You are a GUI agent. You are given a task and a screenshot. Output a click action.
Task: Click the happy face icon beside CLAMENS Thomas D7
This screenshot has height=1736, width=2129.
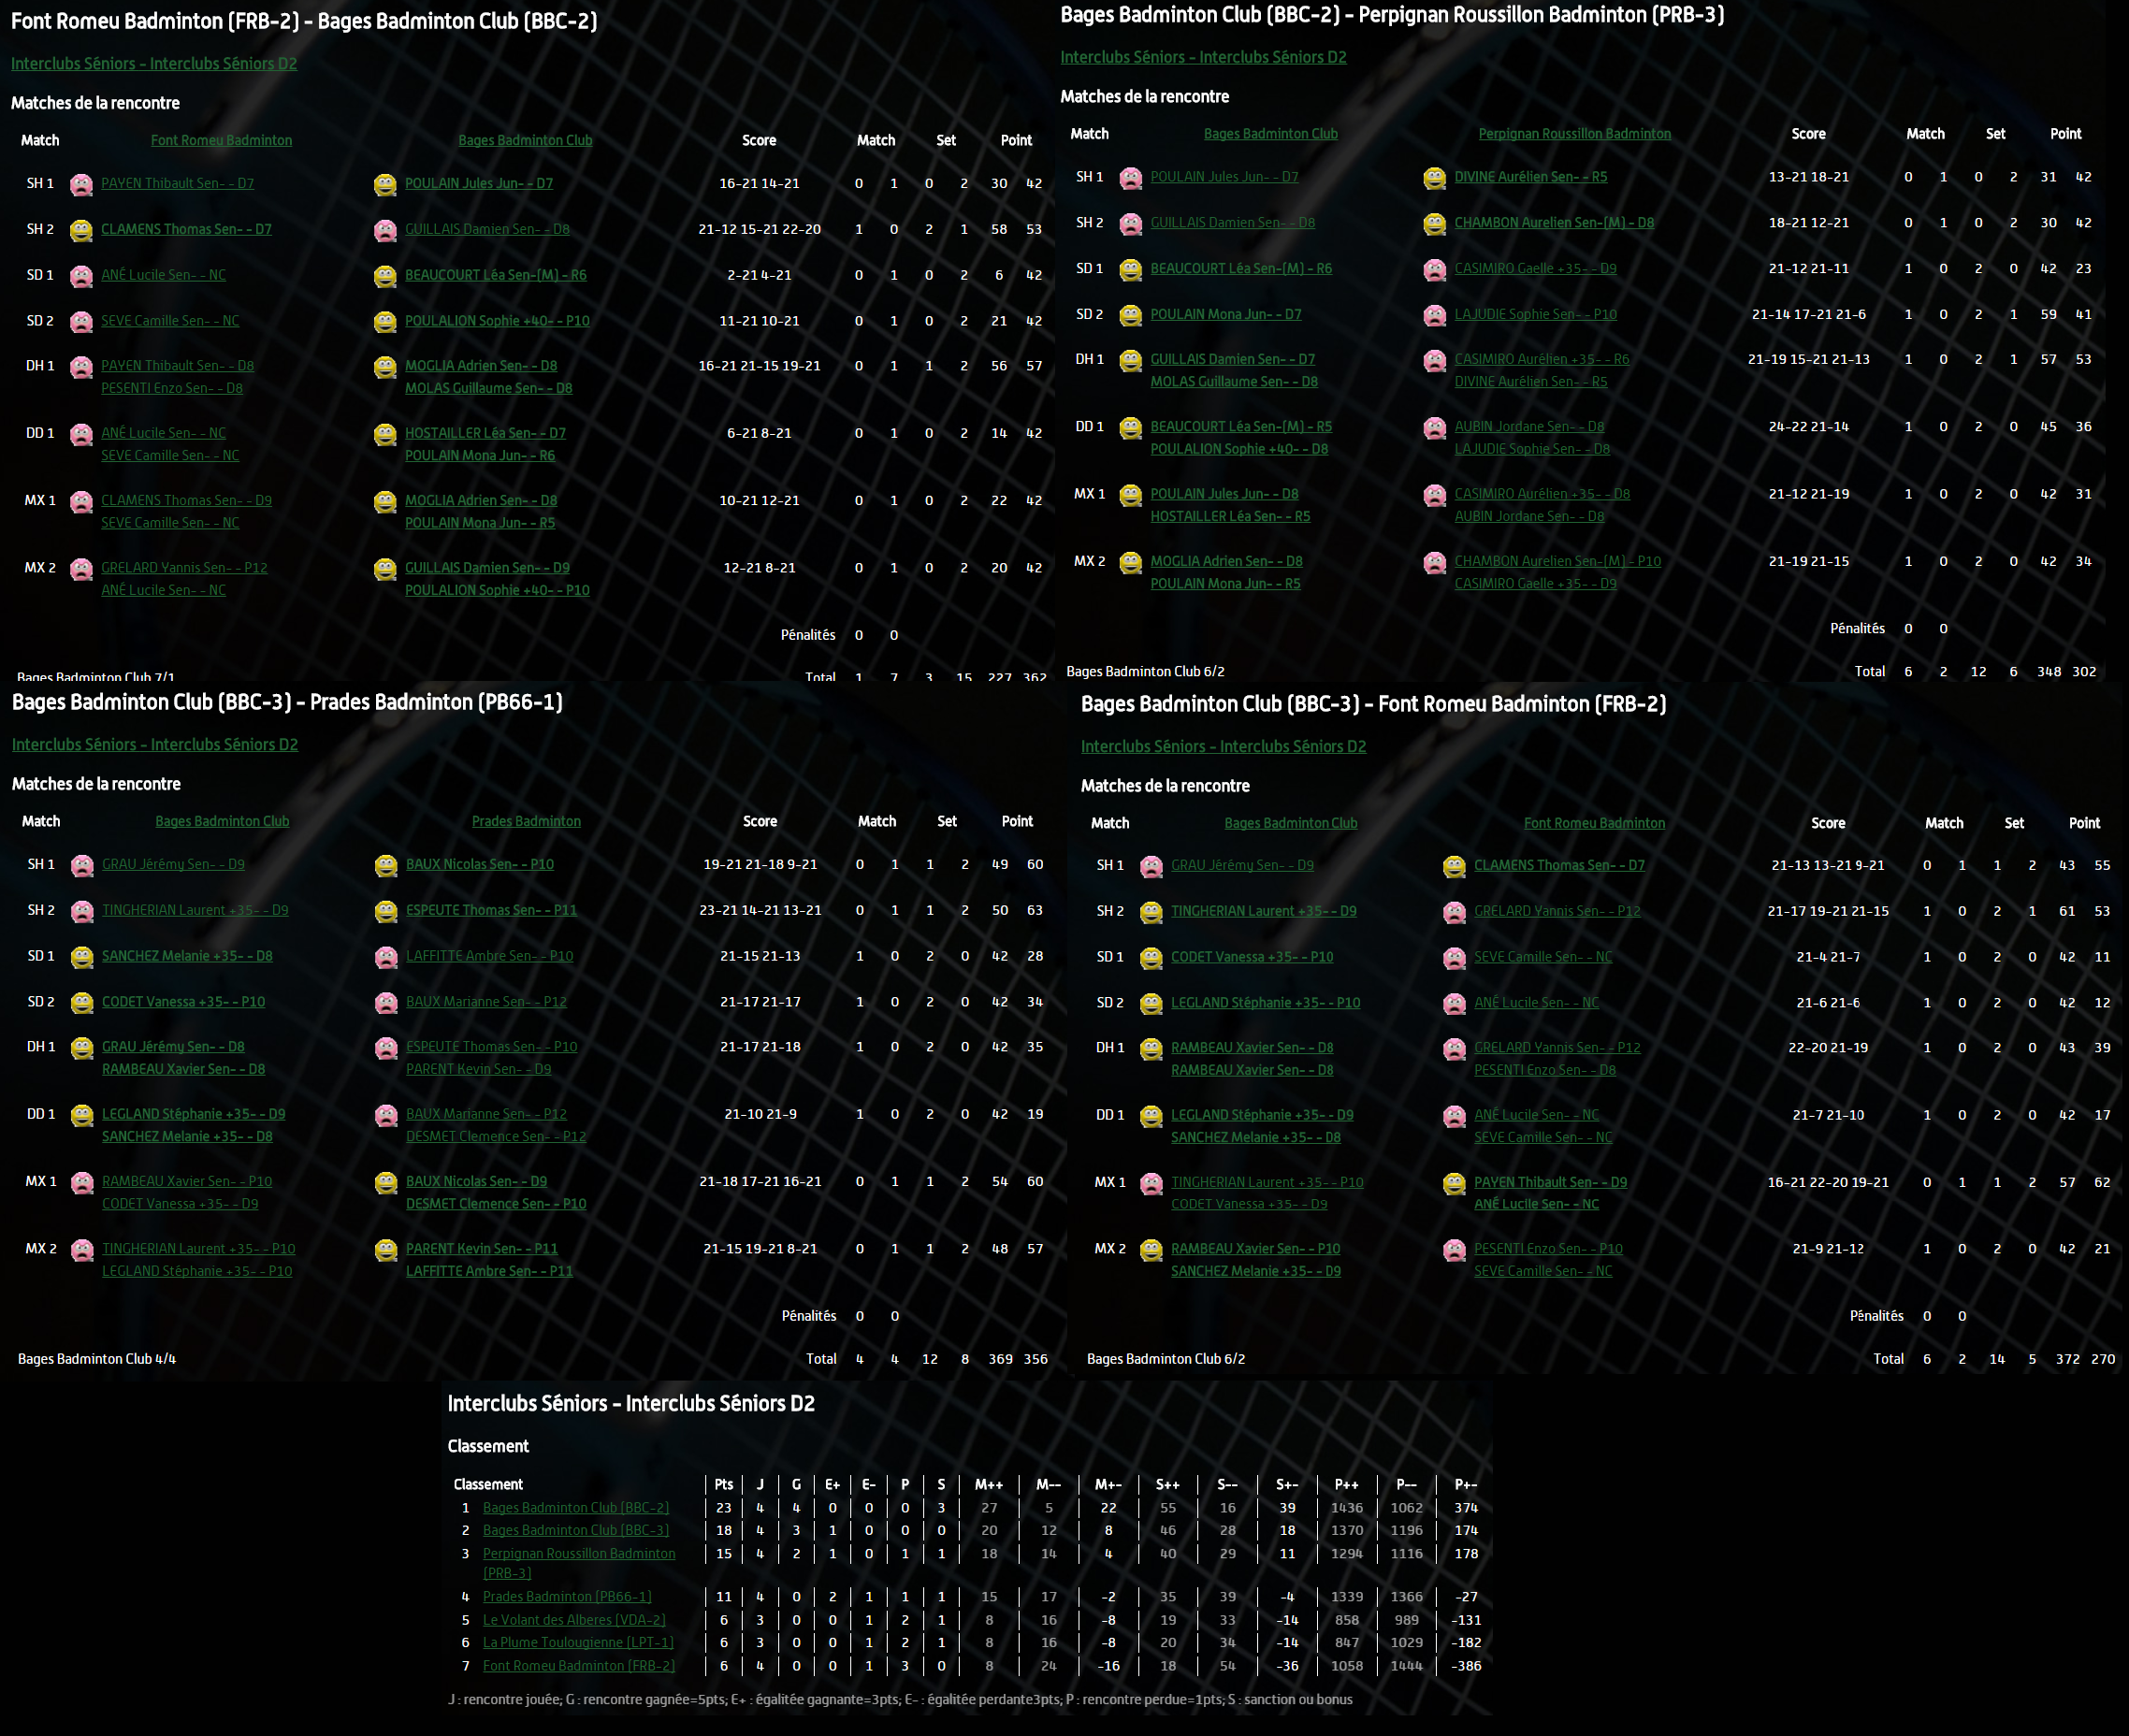click(x=81, y=230)
